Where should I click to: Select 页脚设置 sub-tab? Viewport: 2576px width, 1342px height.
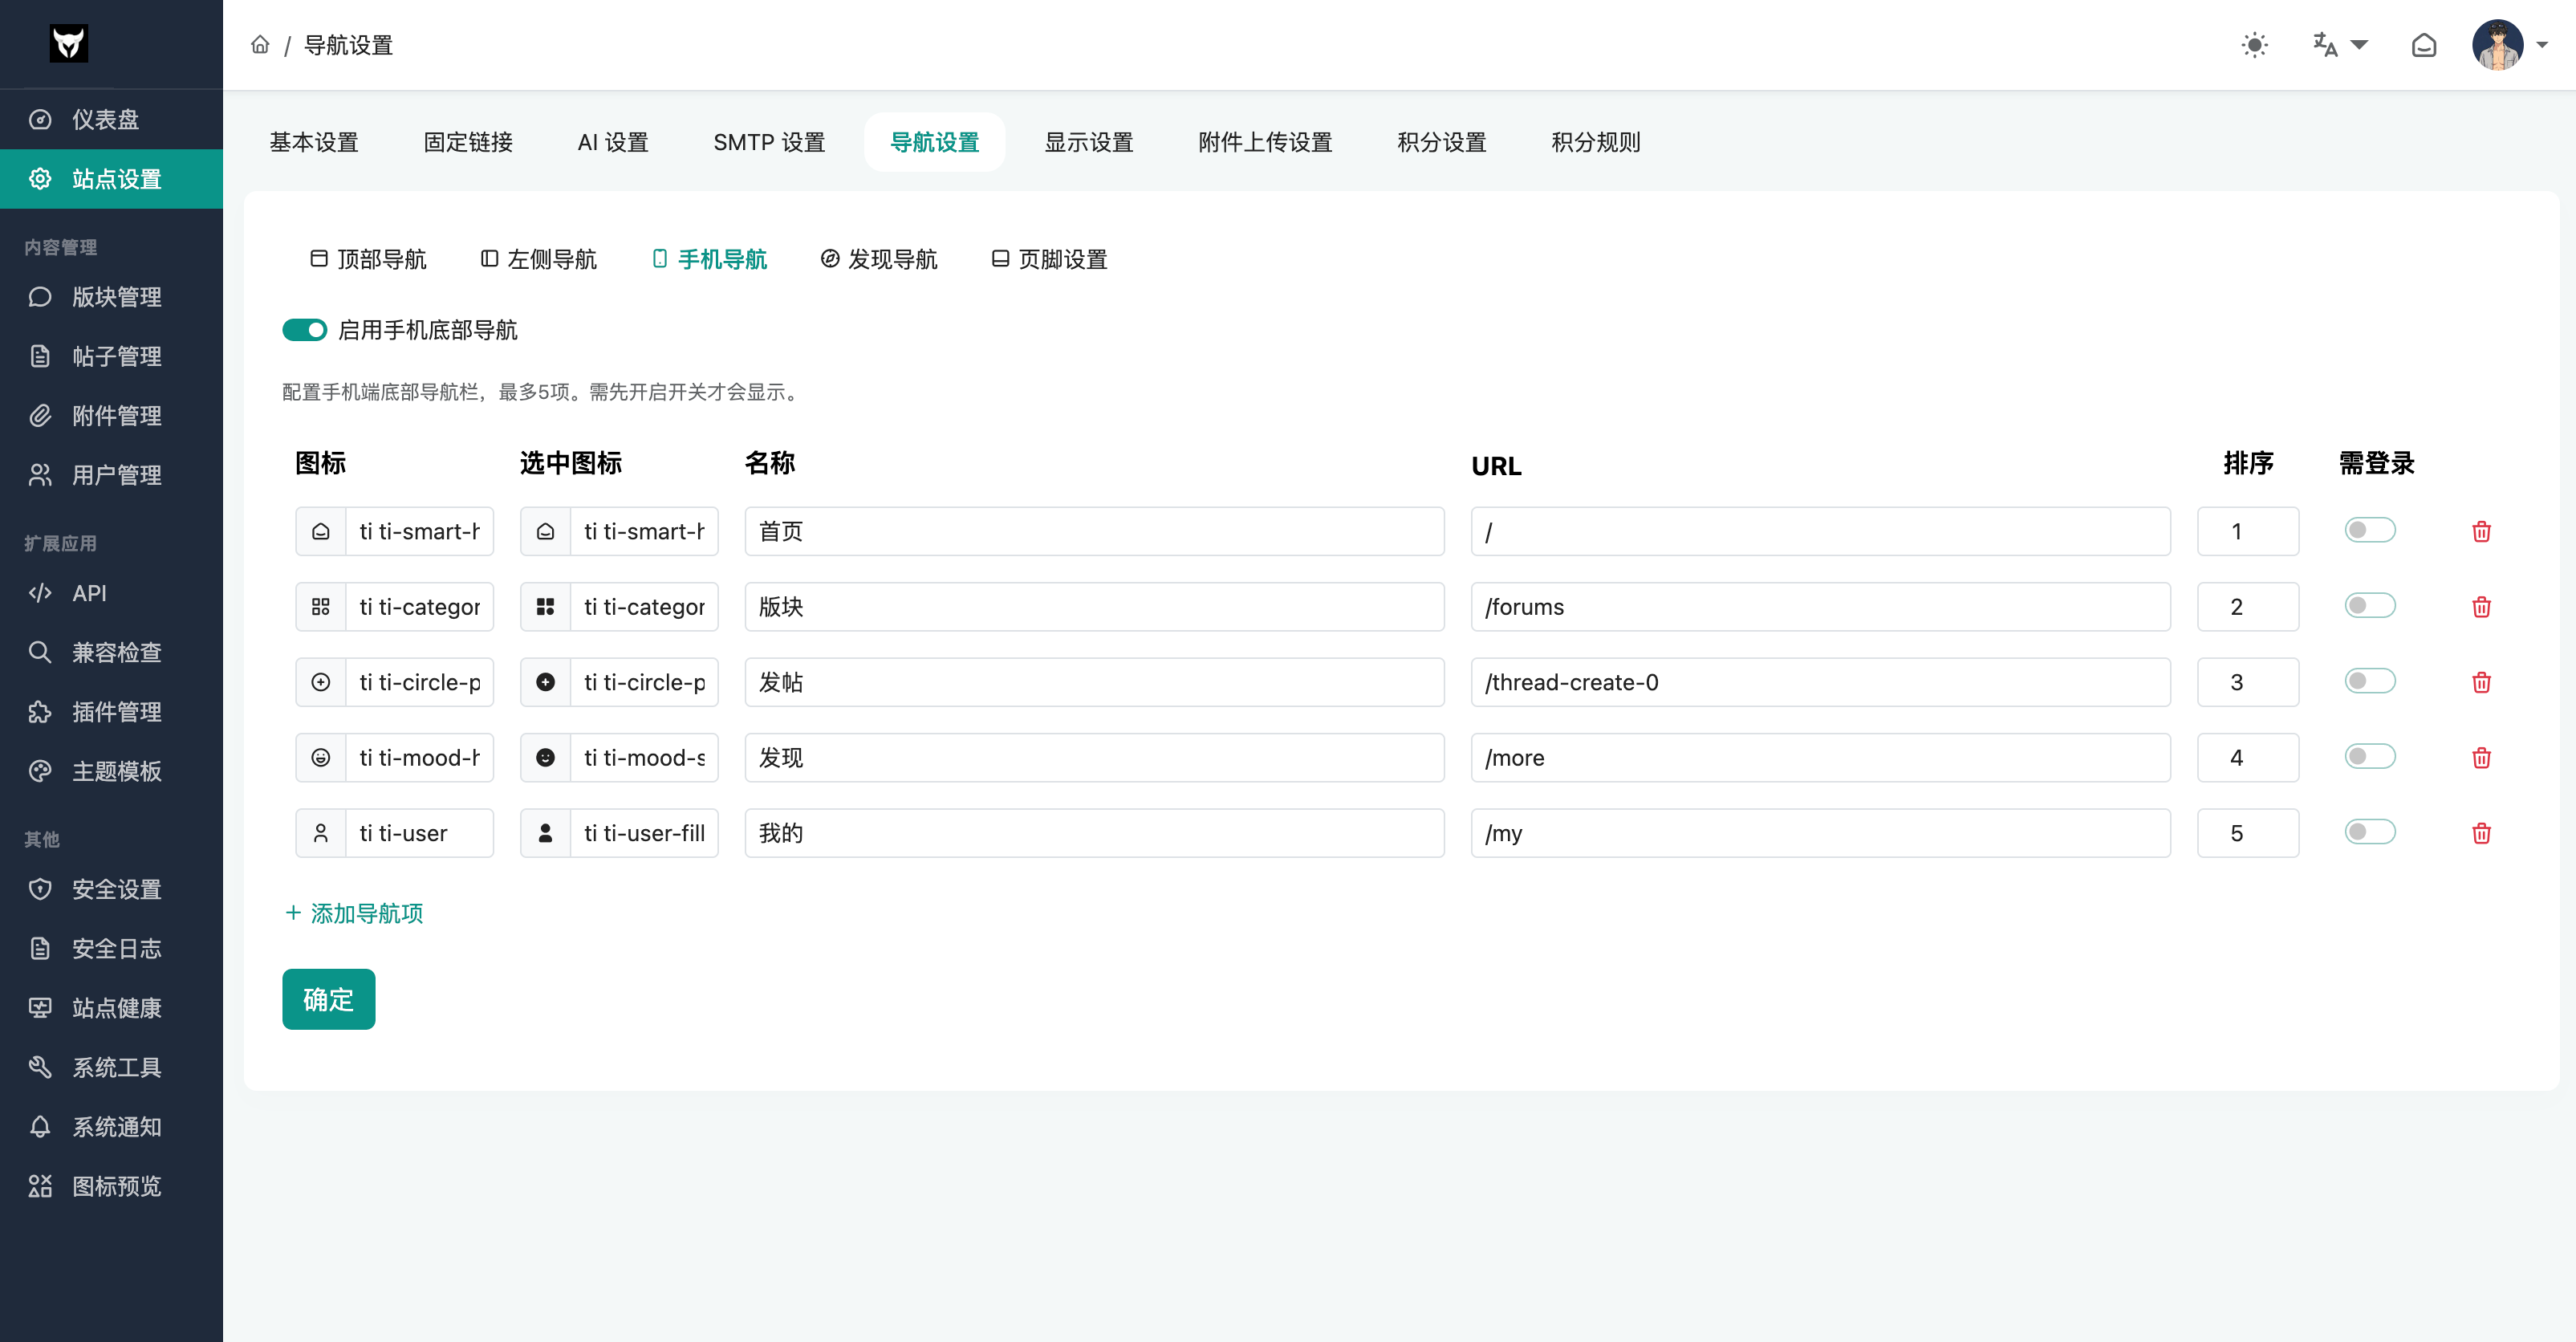pos(1049,260)
